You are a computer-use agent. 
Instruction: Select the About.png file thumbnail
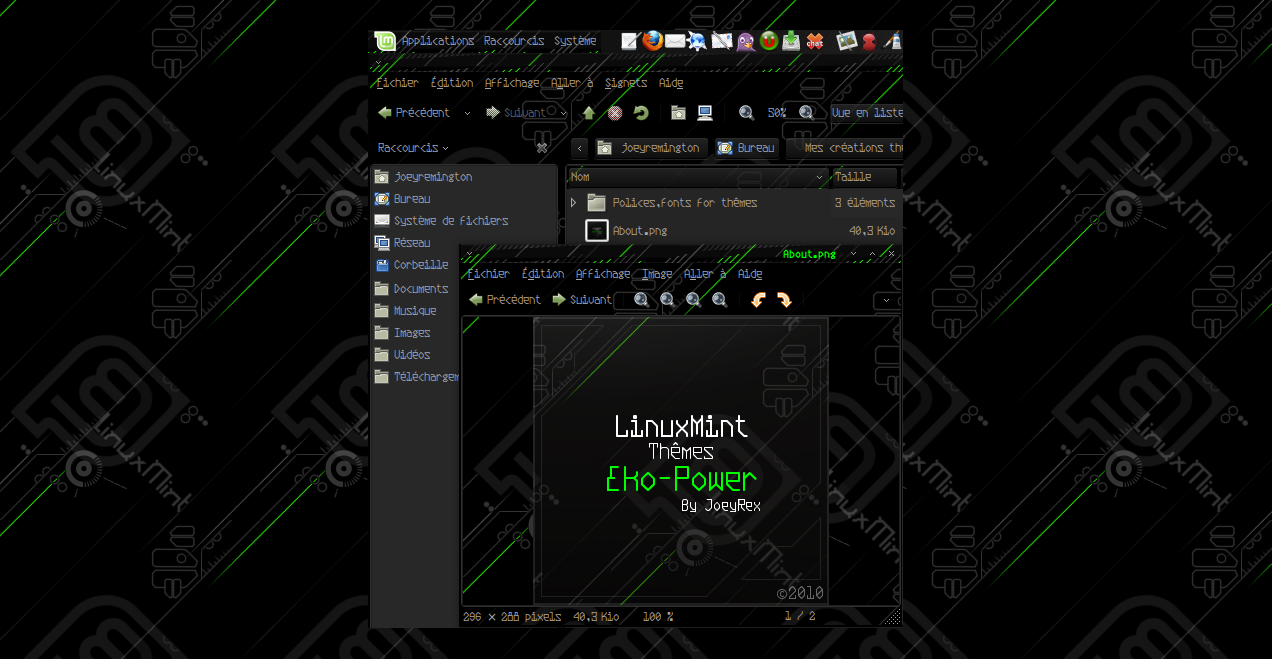point(597,230)
